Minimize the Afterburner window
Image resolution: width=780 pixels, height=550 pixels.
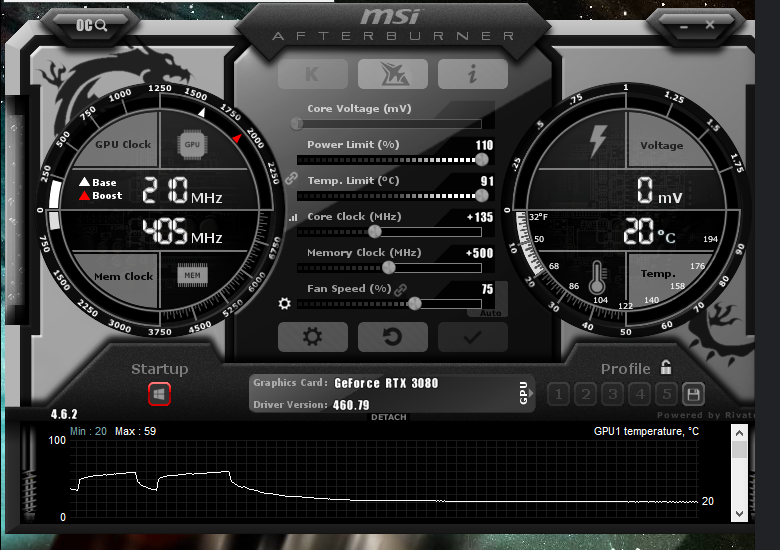[x=684, y=26]
